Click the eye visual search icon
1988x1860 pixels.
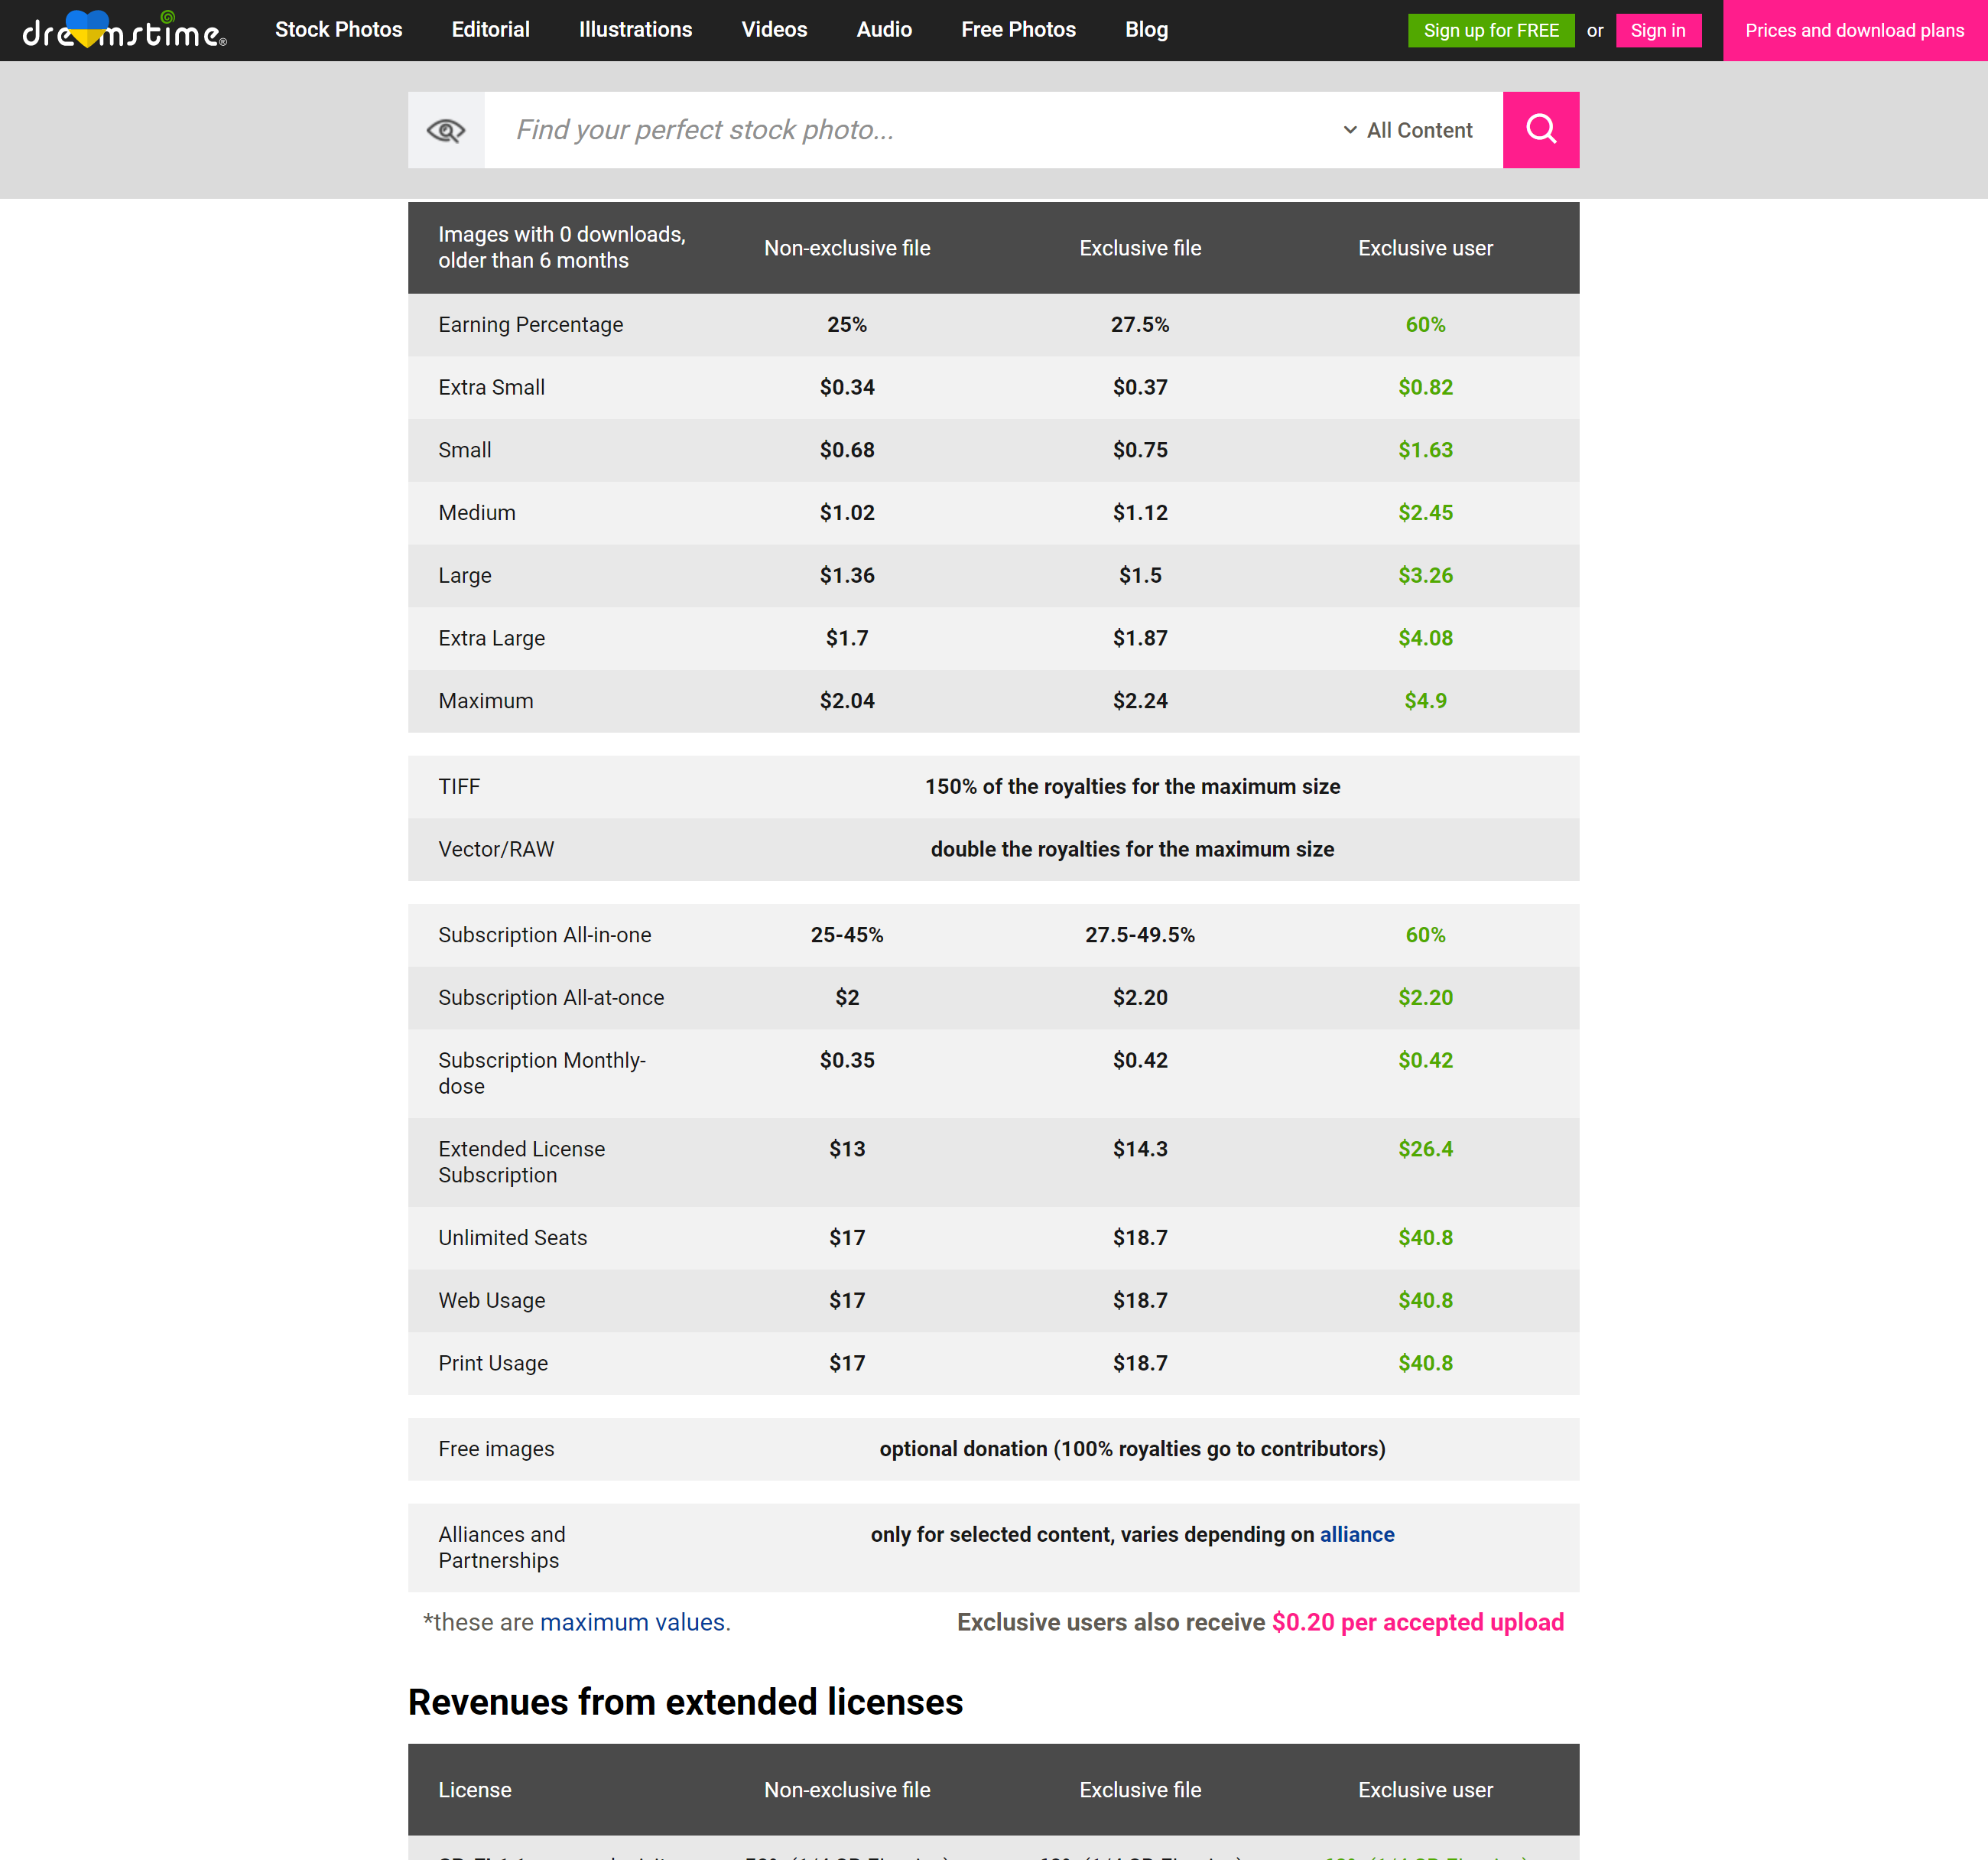click(x=446, y=130)
